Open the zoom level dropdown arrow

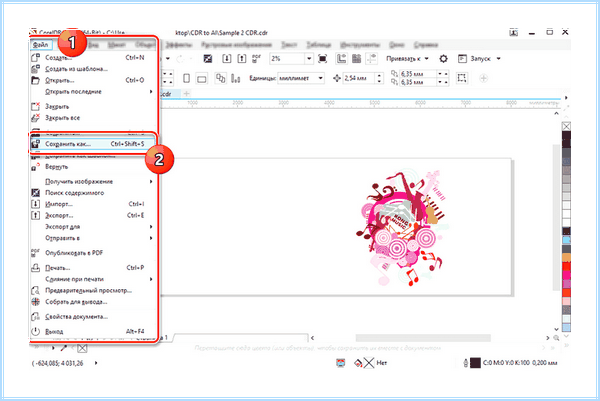(309, 59)
